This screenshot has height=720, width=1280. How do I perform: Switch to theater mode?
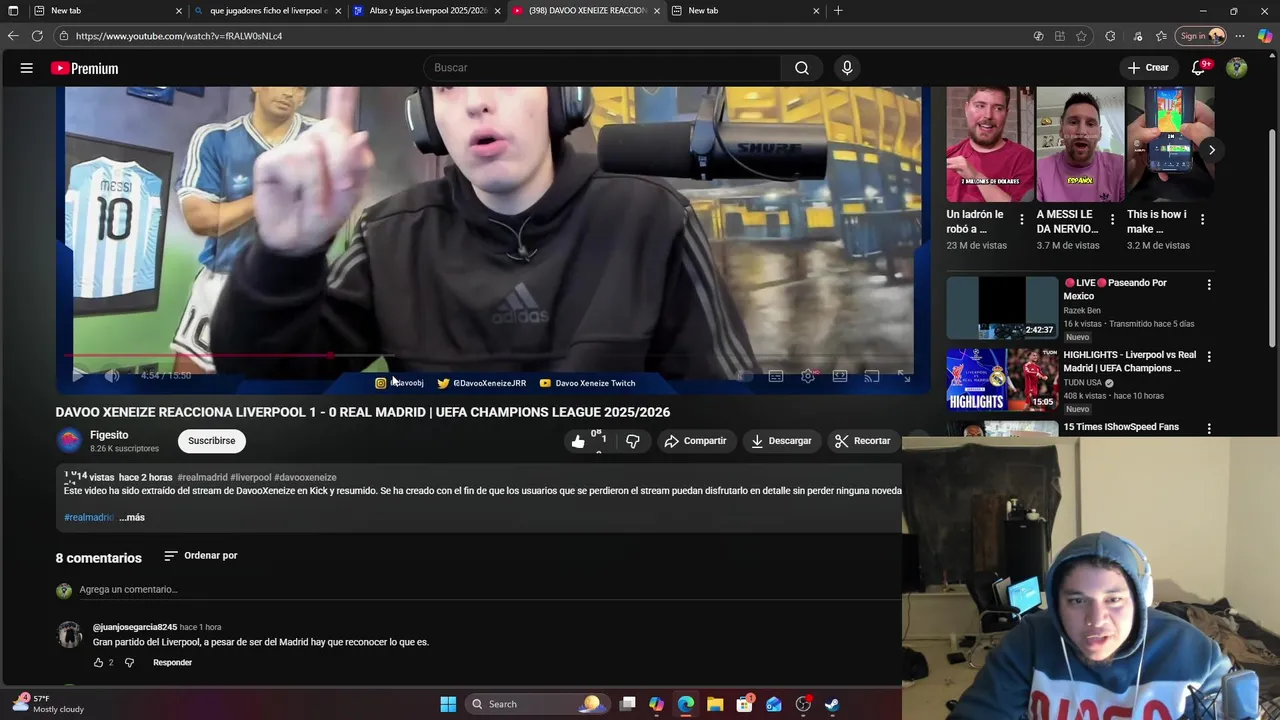(840, 376)
